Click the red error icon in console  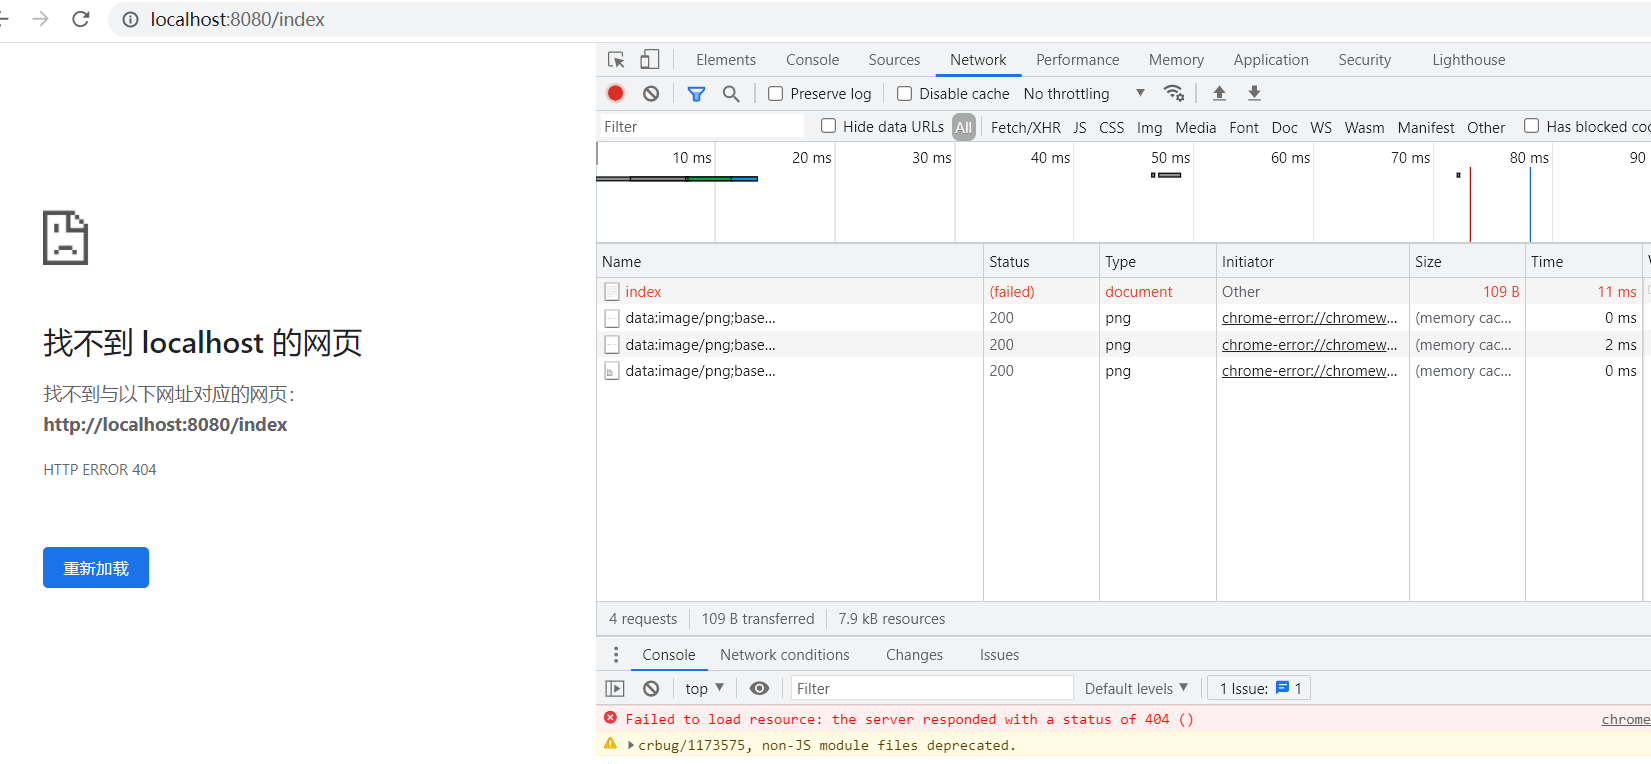(610, 718)
